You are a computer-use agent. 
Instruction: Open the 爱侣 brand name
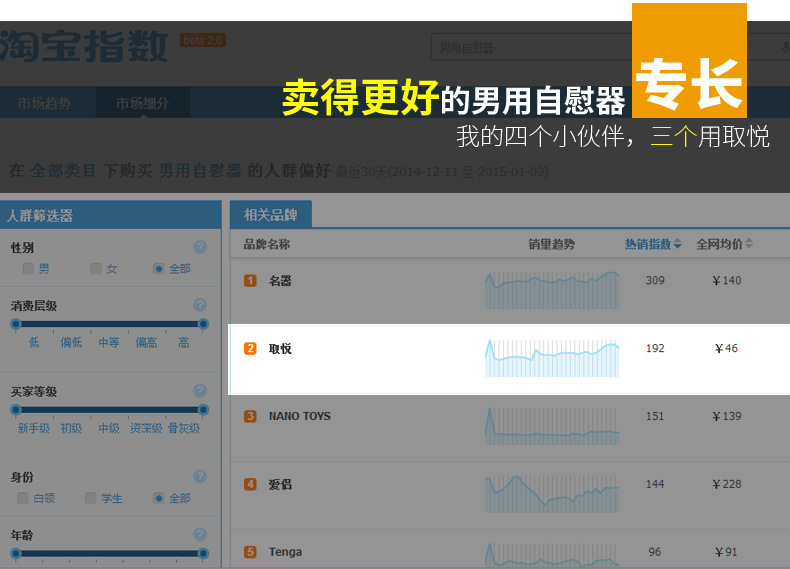[x=280, y=484]
